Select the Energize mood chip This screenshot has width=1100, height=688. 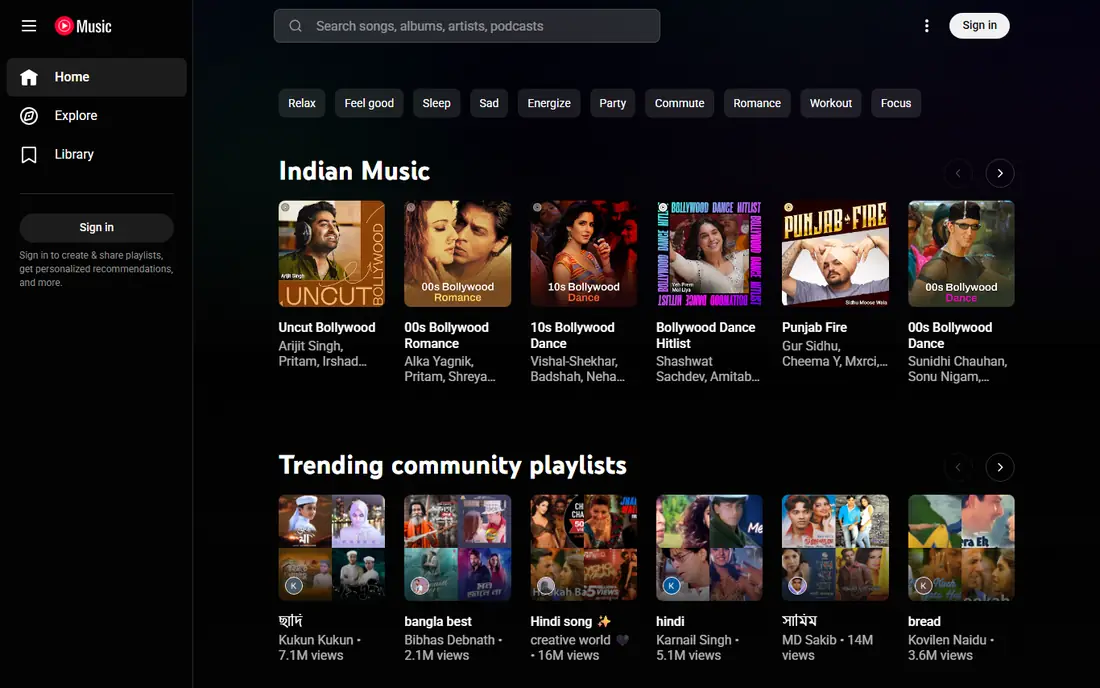[549, 103]
